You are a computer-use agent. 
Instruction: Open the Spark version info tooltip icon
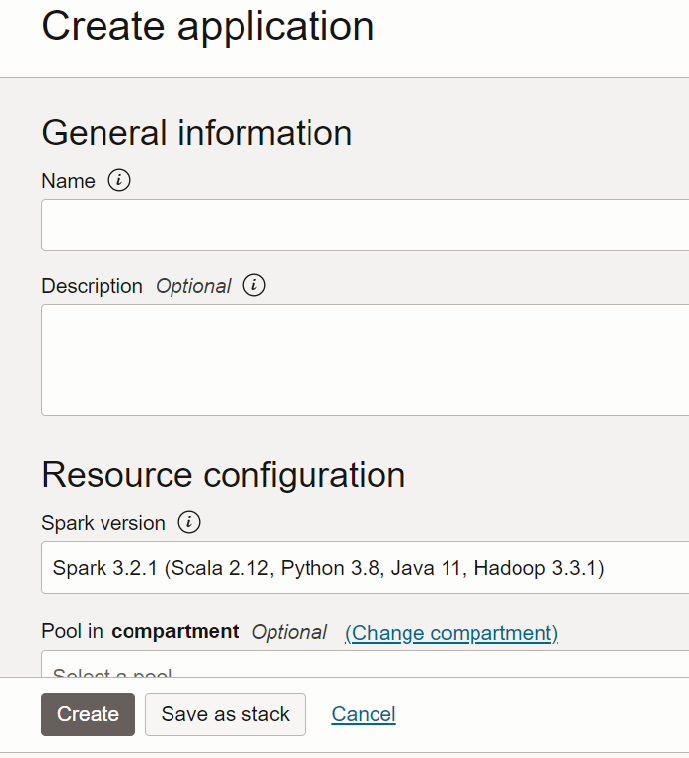point(188,523)
